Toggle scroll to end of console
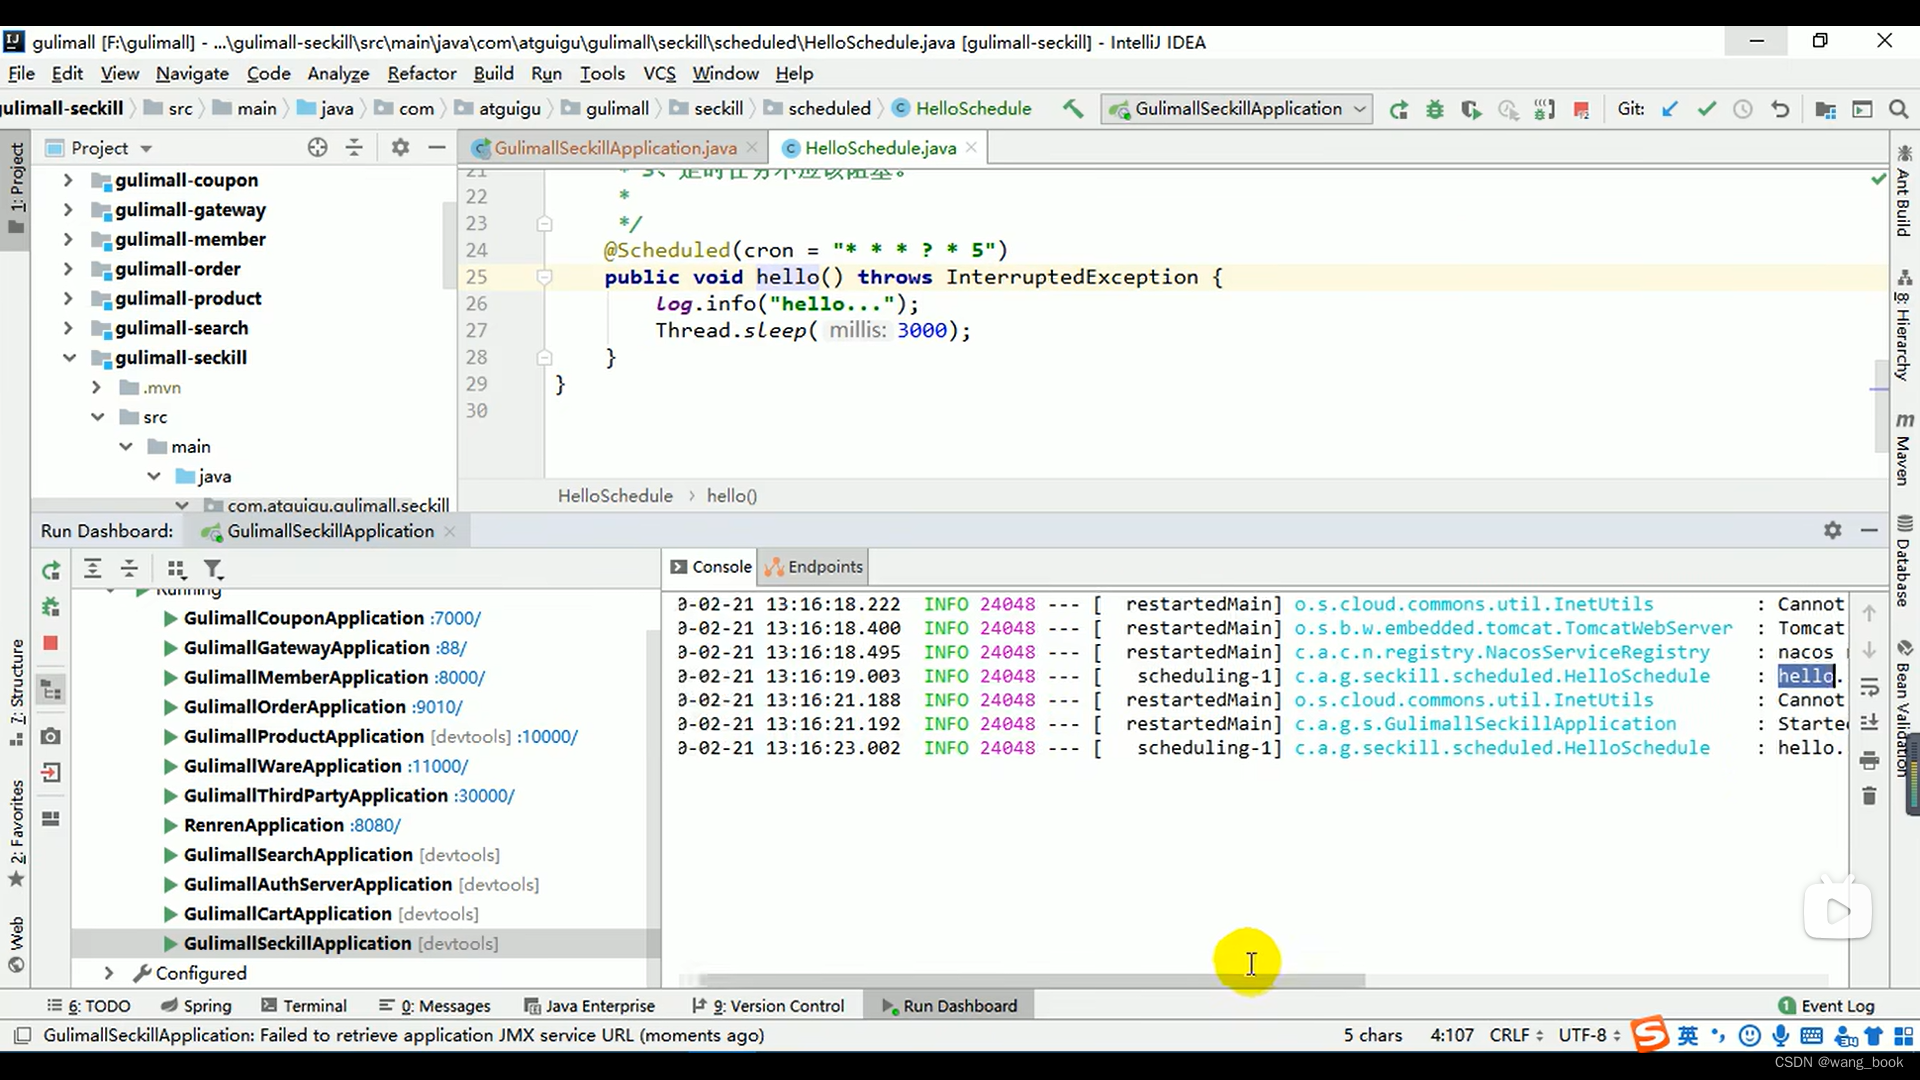Screen dimensions: 1920x1080 coord(1869,723)
